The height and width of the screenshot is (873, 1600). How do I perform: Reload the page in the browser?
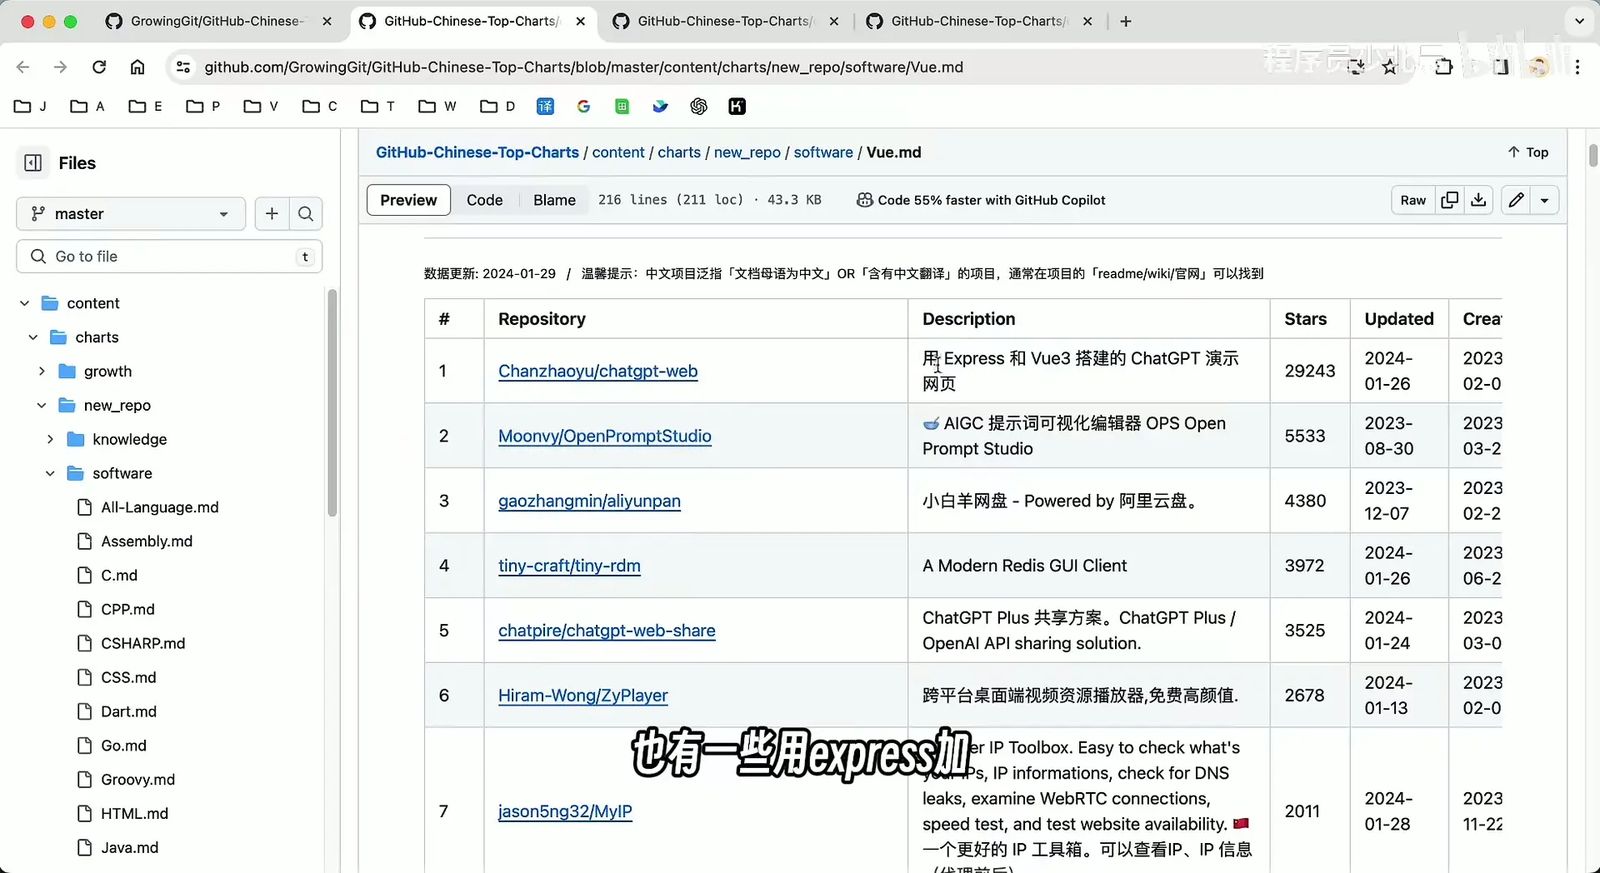tap(99, 67)
